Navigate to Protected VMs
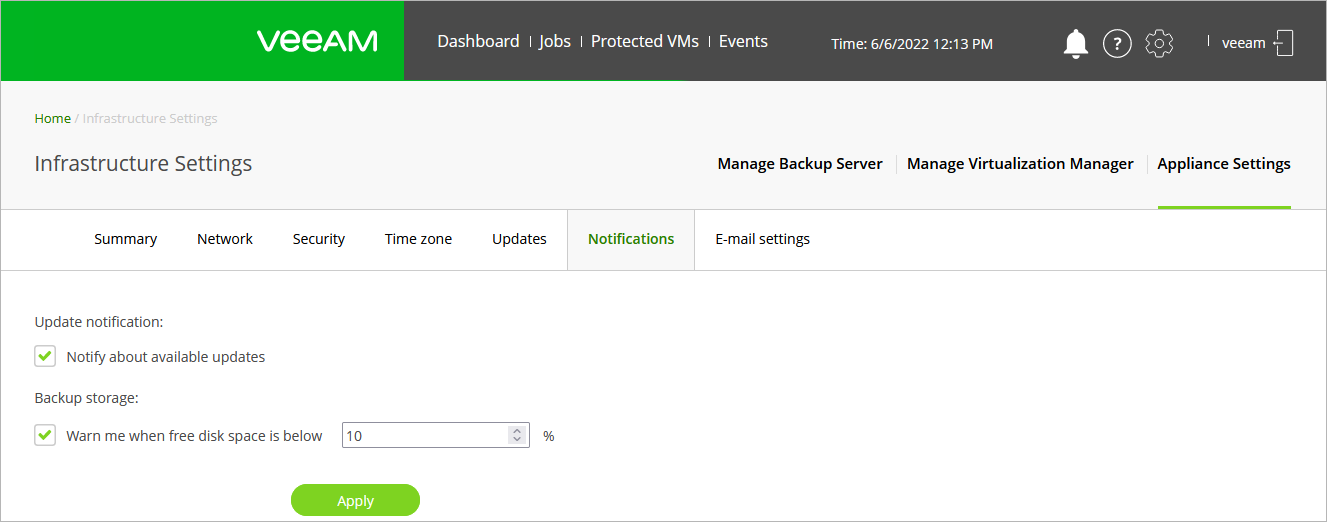 pos(644,41)
